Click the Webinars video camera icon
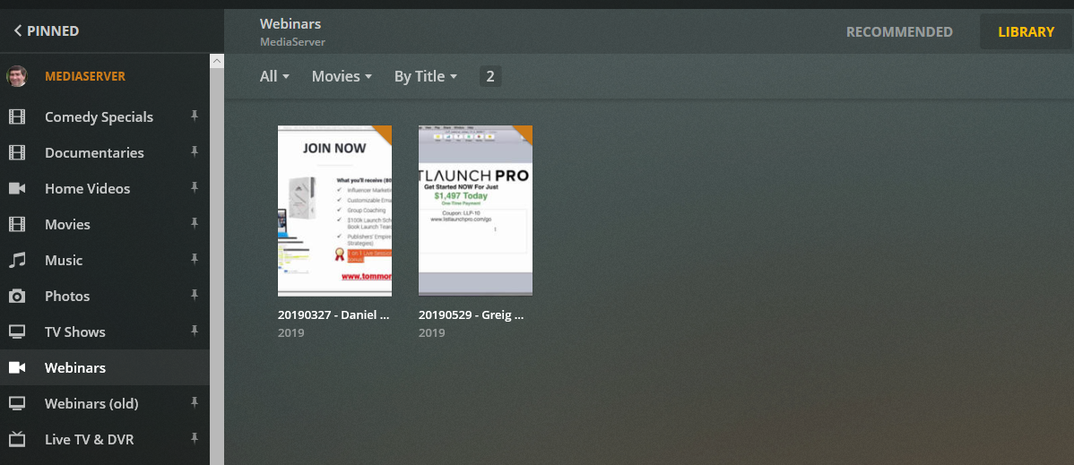This screenshot has width=1074, height=465. click(x=17, y=368)
